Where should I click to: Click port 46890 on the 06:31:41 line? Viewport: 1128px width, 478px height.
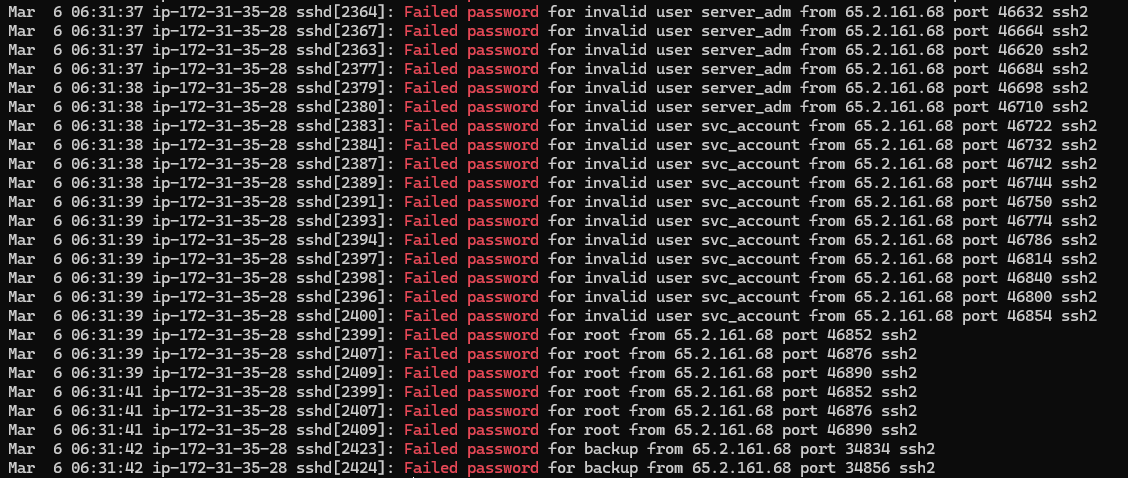pyautogui.click(x=850, y=429)
